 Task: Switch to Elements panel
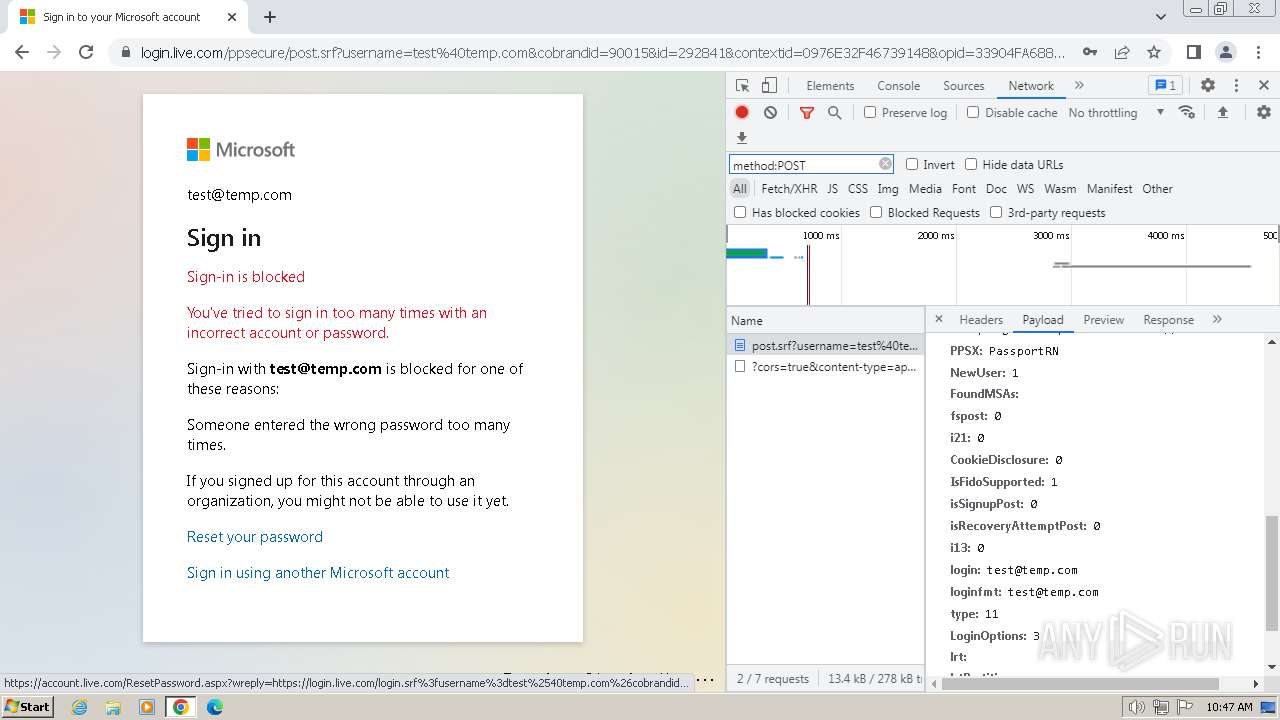tap(830, 86)
